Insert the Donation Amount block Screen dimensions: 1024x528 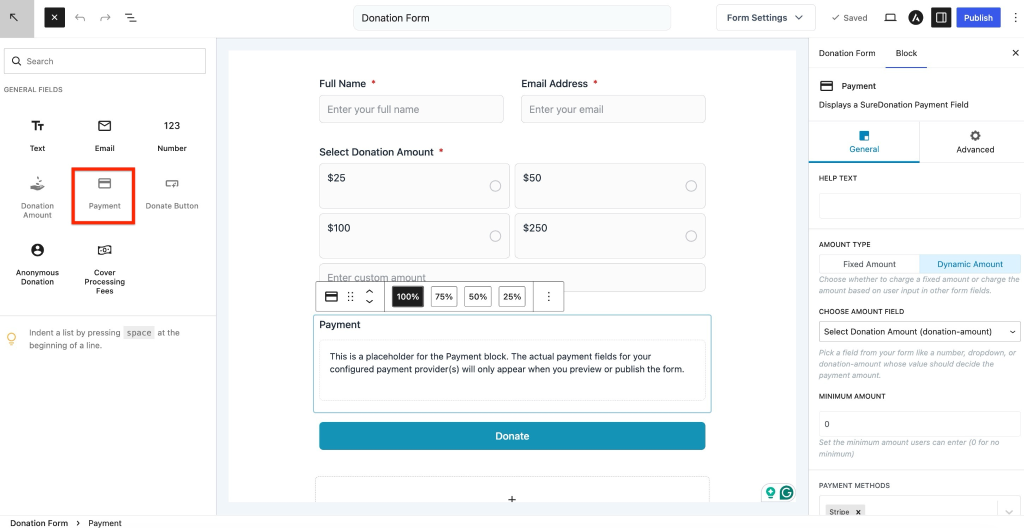[38, 196]
